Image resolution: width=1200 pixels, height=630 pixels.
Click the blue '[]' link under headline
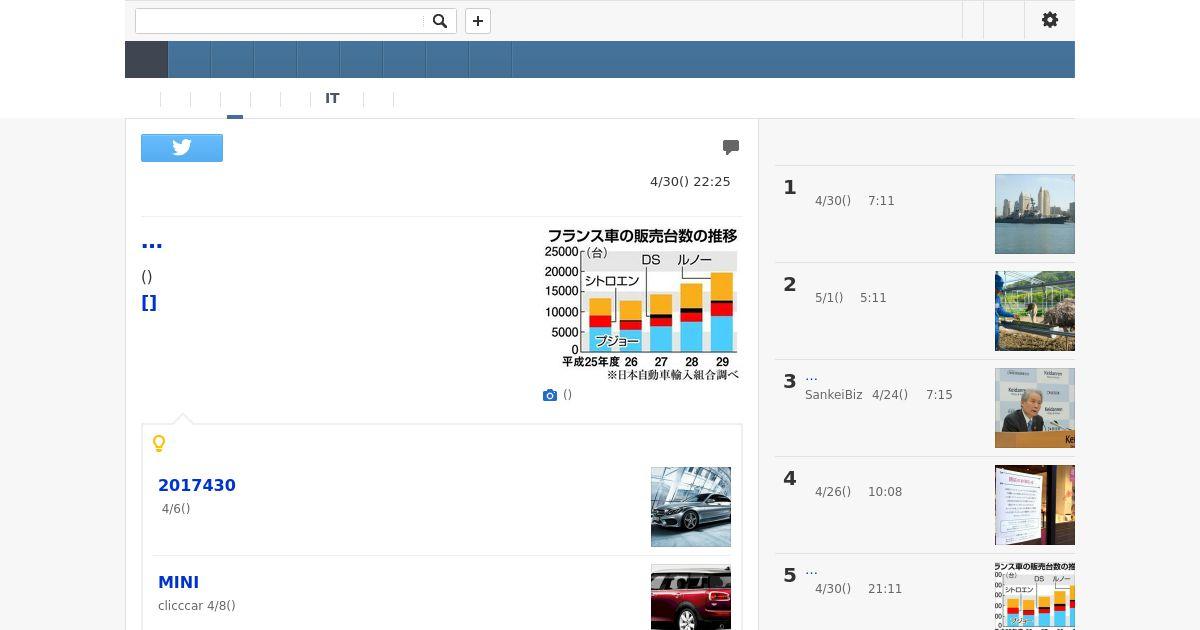[x=149, y=302]
